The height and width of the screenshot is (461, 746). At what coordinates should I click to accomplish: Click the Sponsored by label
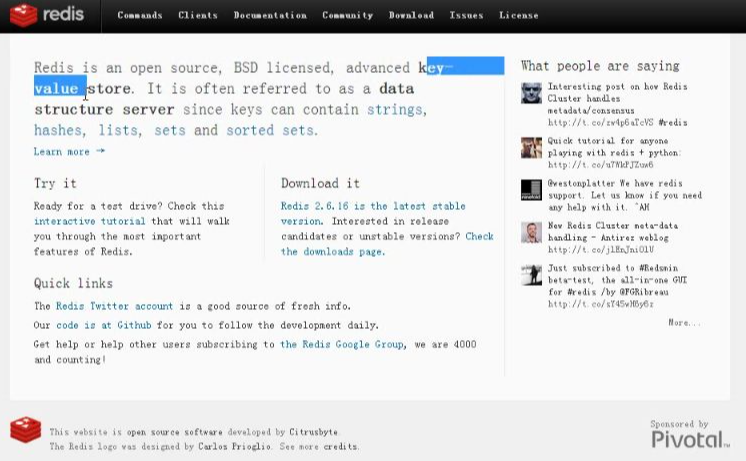click(679, 423)
